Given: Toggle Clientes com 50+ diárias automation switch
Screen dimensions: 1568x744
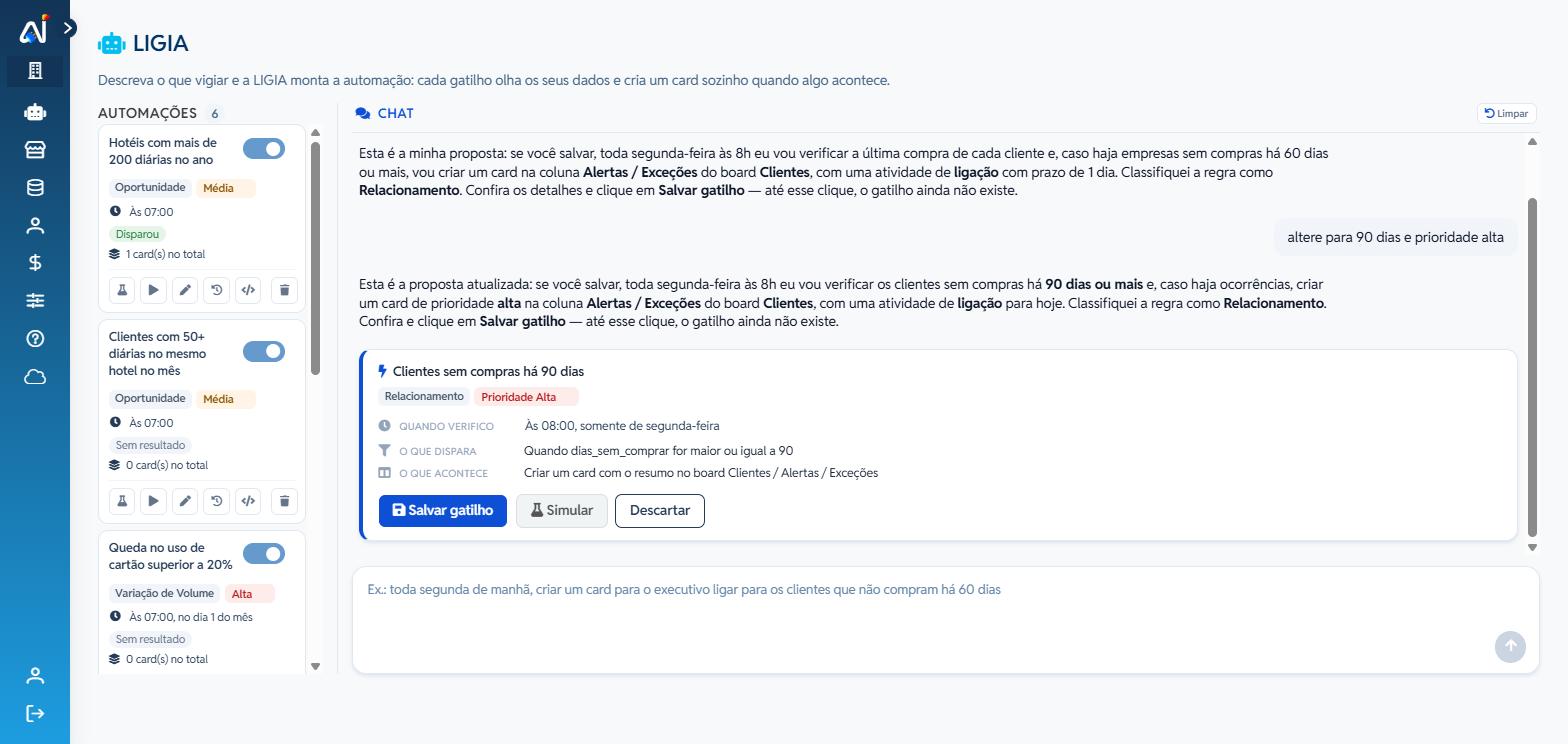Looking at the screenshot, I should pyautogui.click(x=264, y=351).
